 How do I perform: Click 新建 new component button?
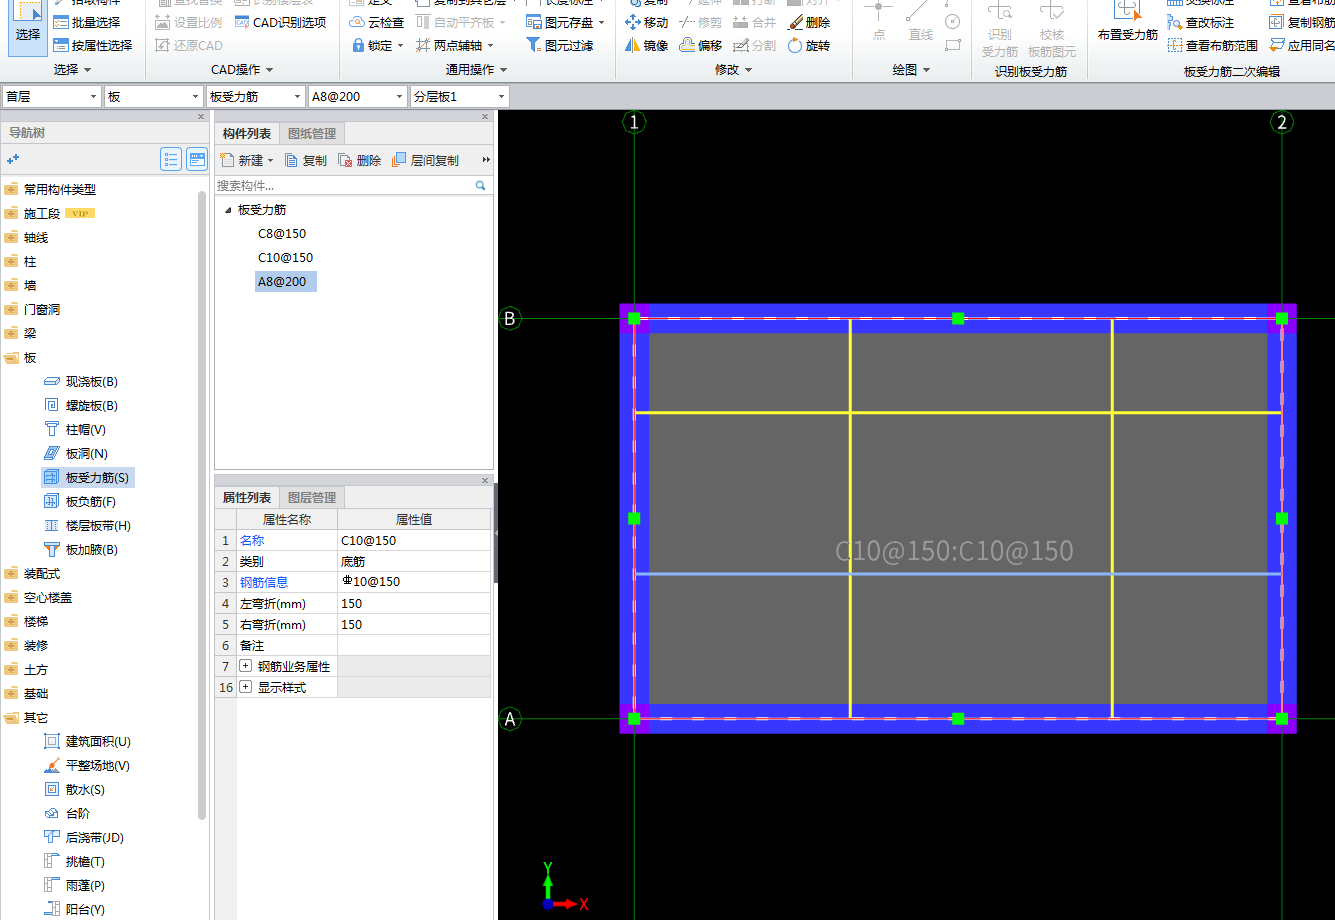(246, 160)
